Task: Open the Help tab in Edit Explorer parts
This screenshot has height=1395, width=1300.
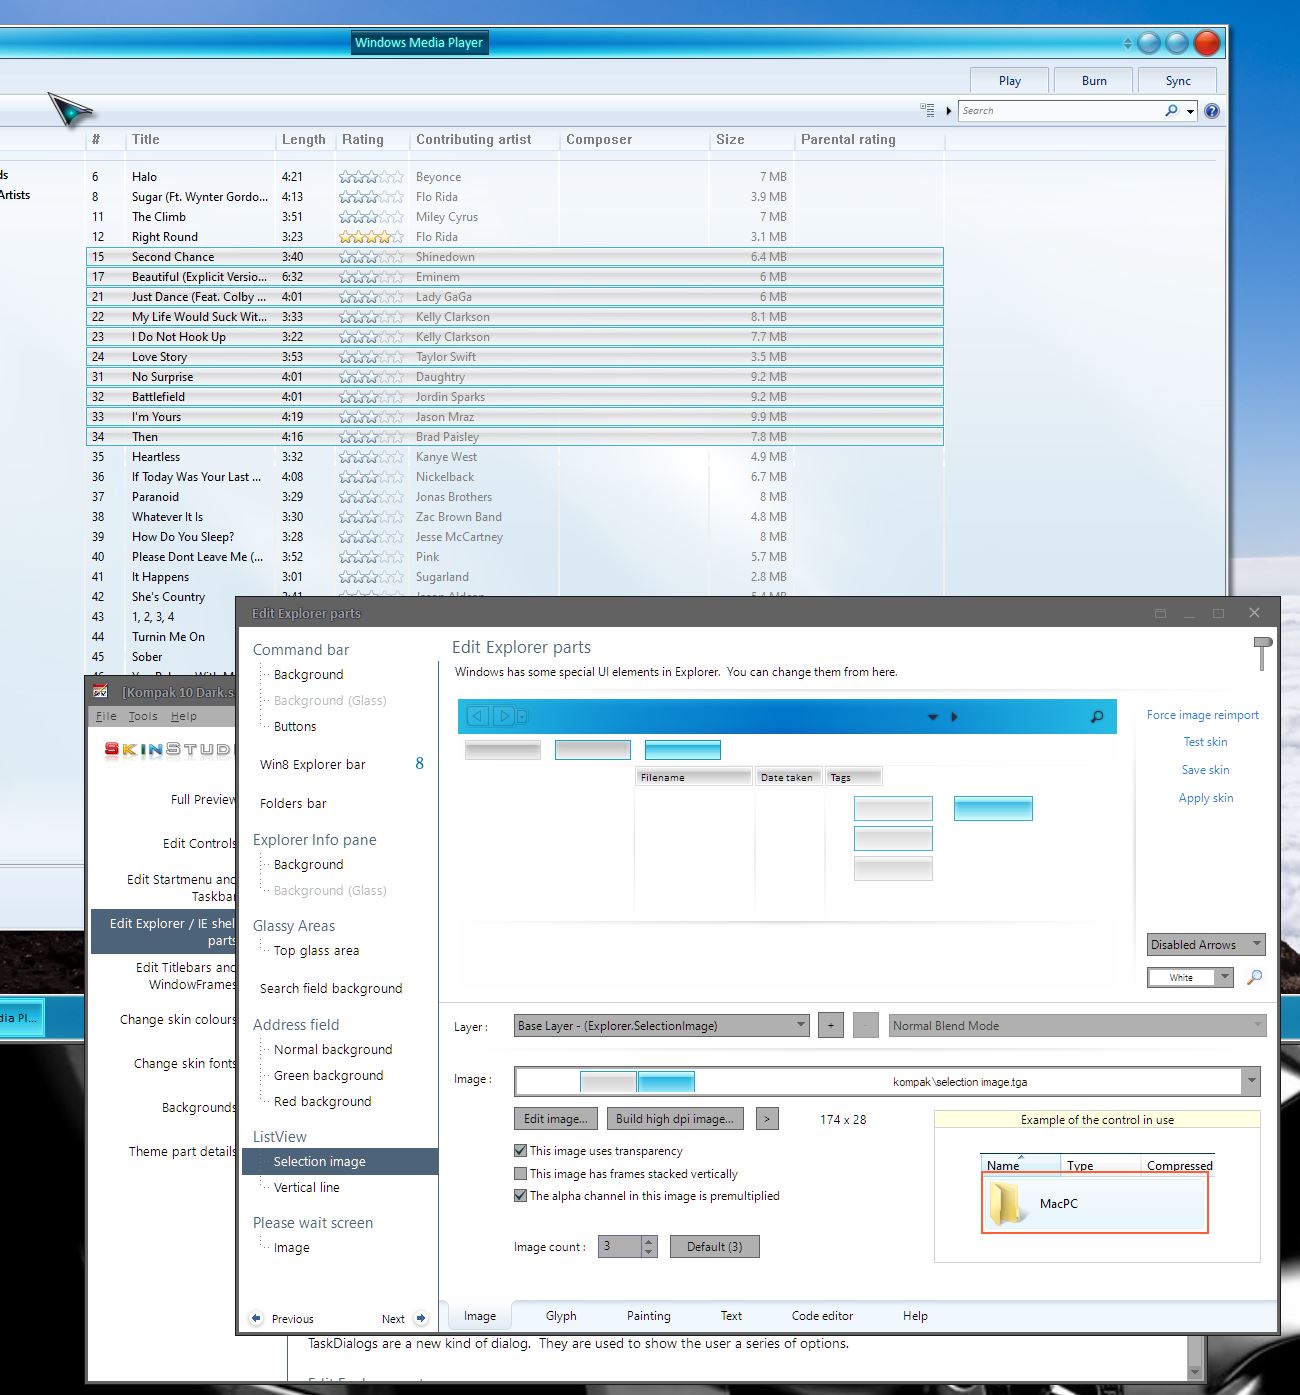Action: tap(915, 1316)
